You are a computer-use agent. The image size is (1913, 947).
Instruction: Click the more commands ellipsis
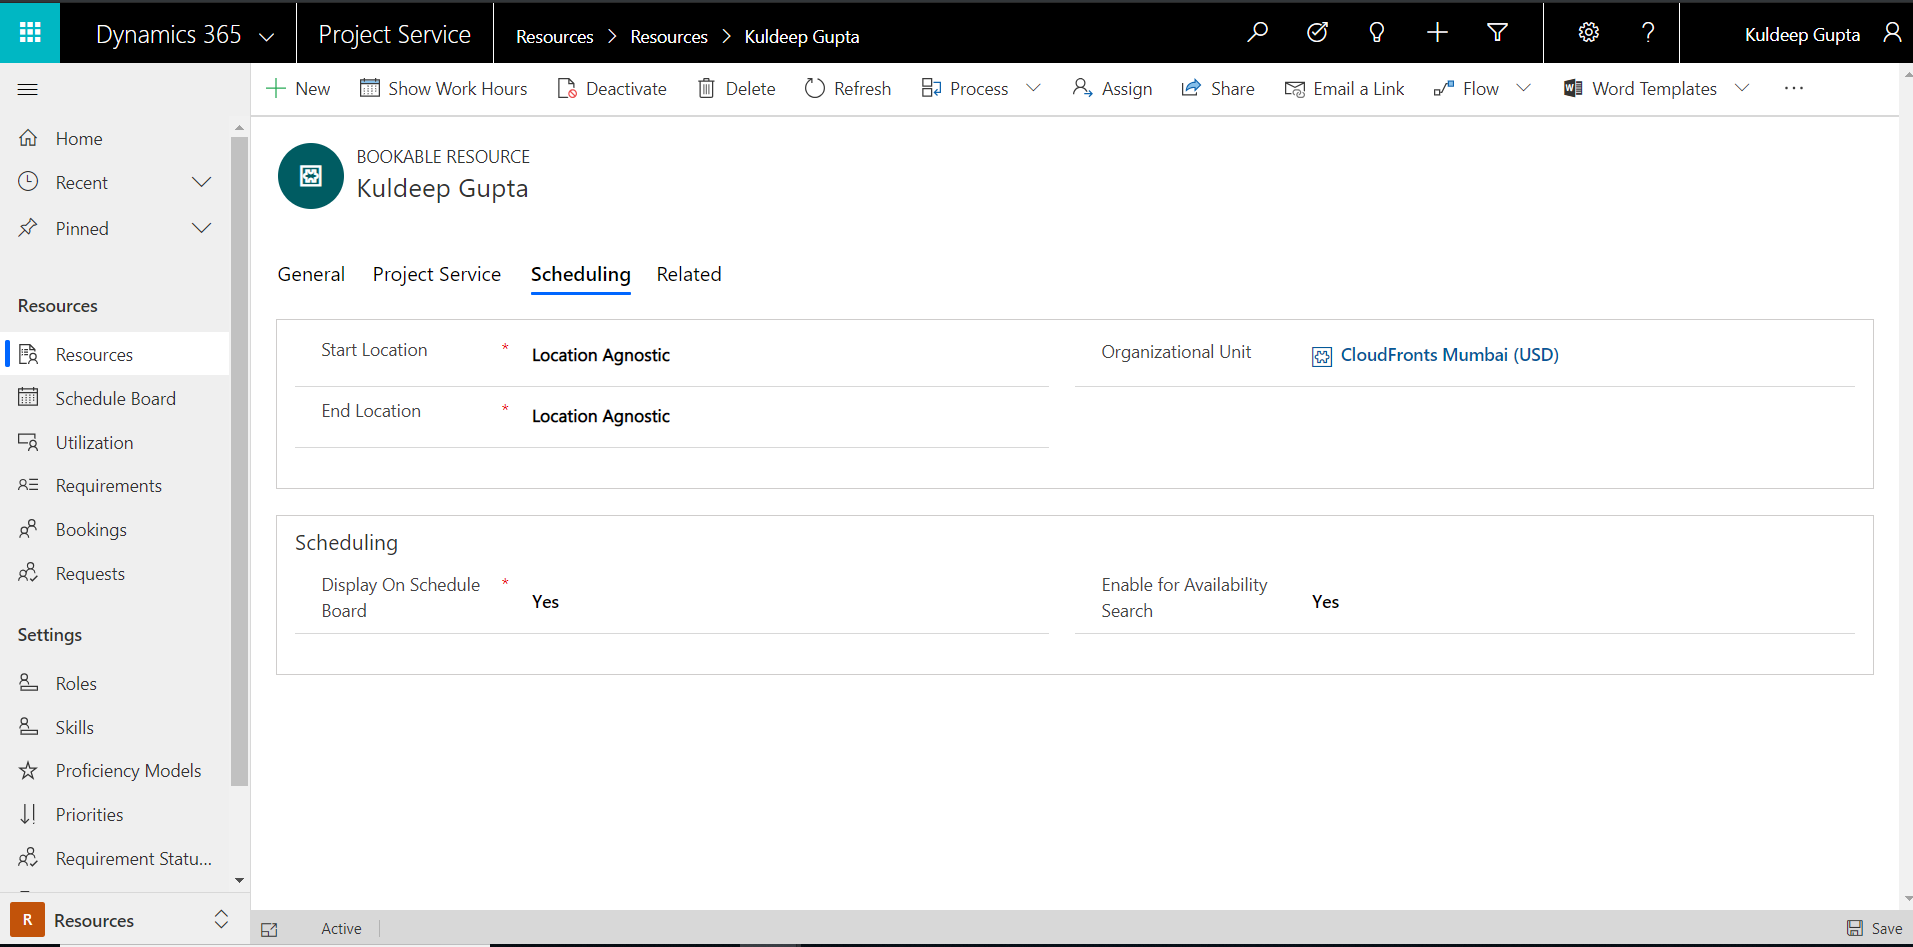click(1794, 88)
